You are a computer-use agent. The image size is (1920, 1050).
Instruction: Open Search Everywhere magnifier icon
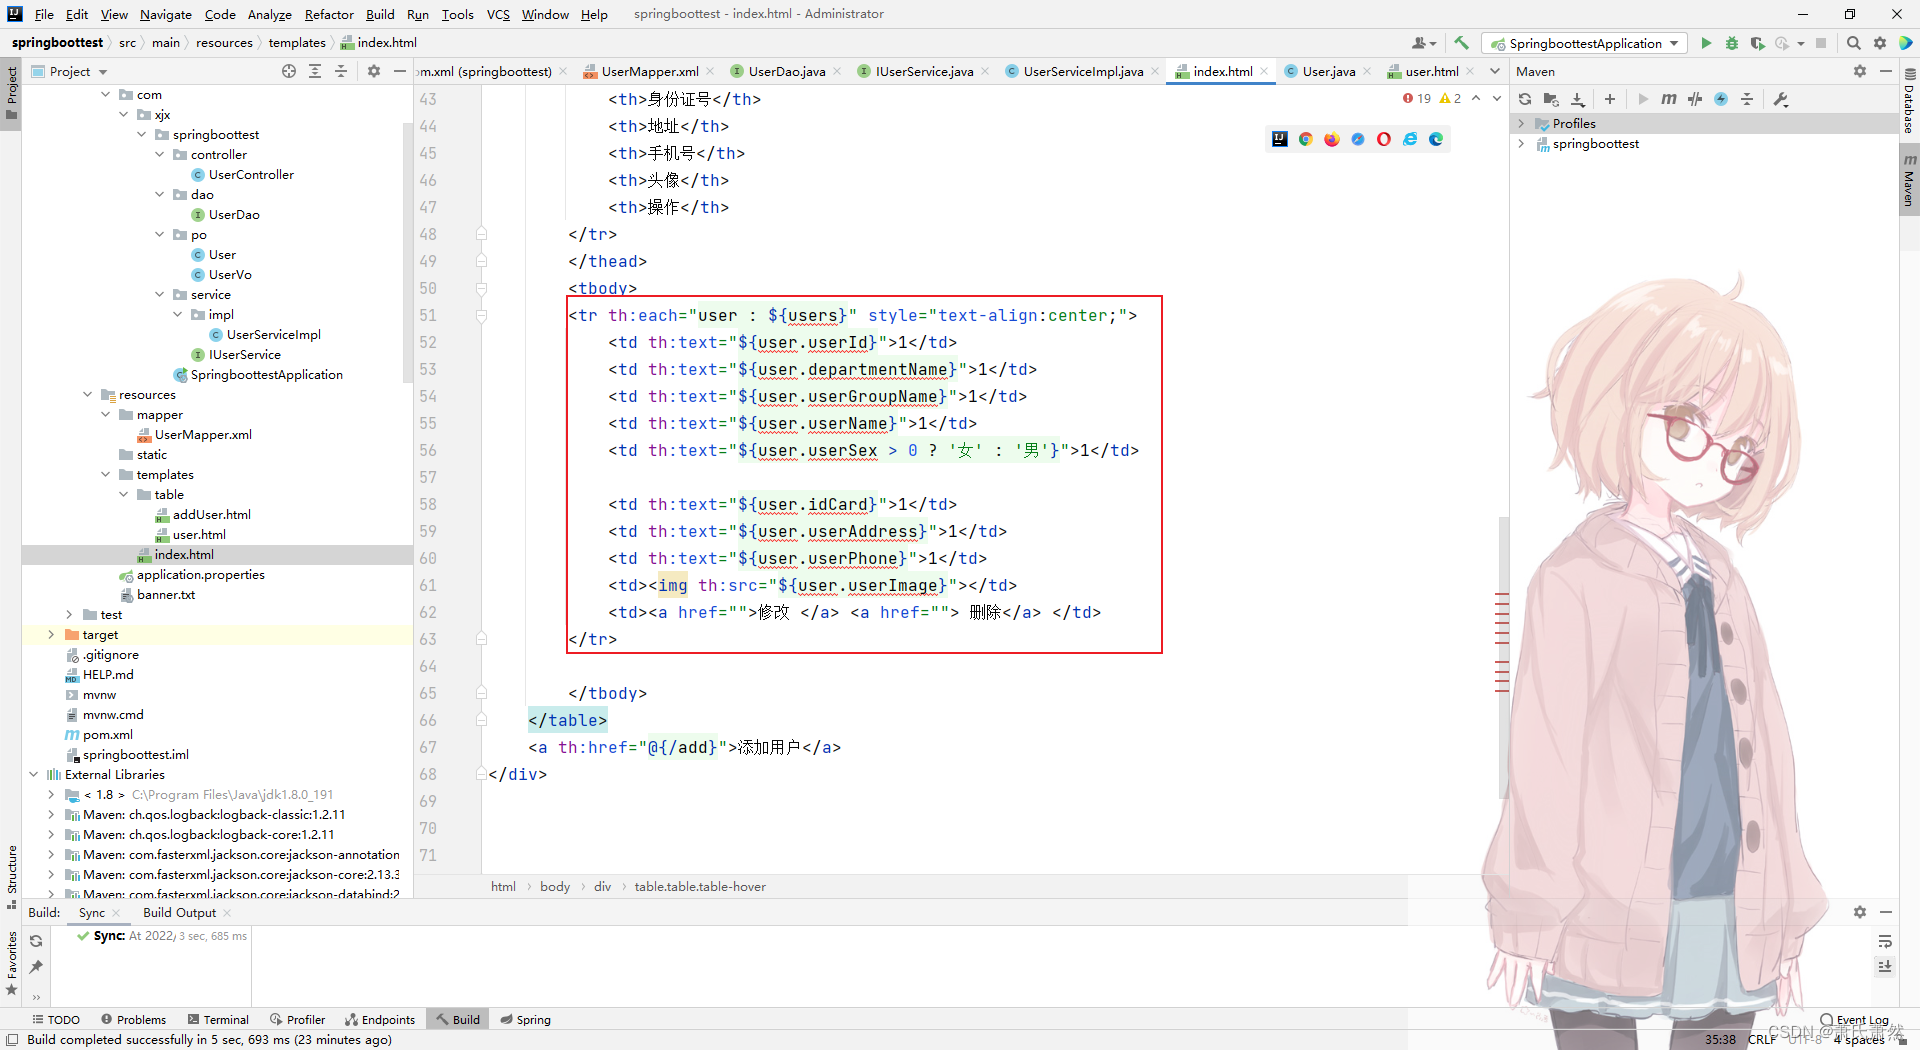pos(1854,43)
